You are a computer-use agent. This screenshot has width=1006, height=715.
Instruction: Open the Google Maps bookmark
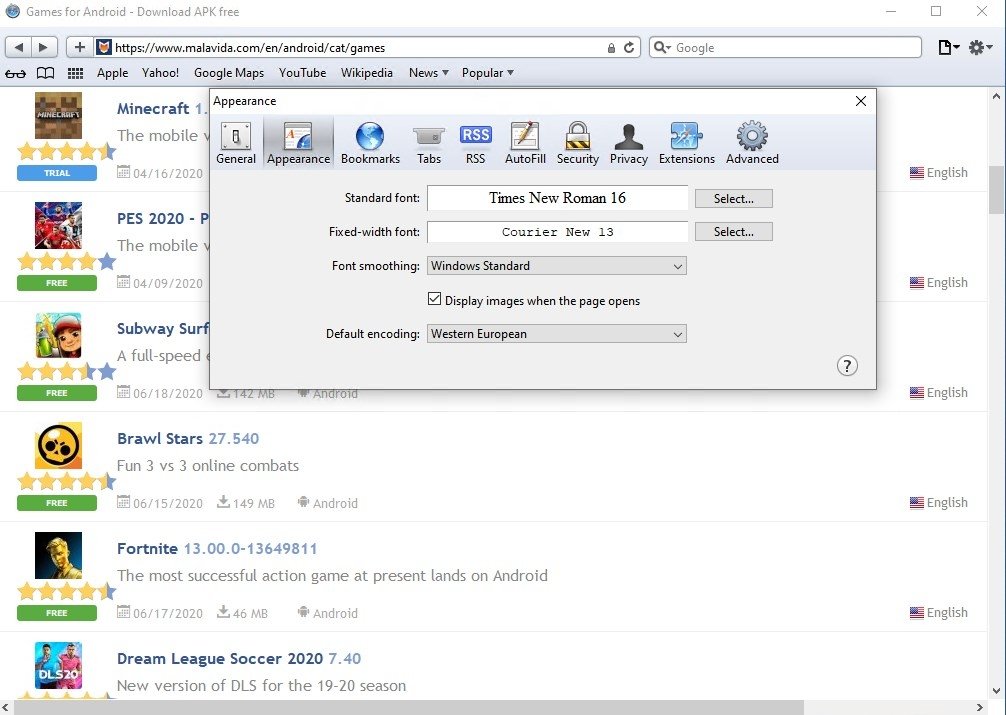click(229, 73)
